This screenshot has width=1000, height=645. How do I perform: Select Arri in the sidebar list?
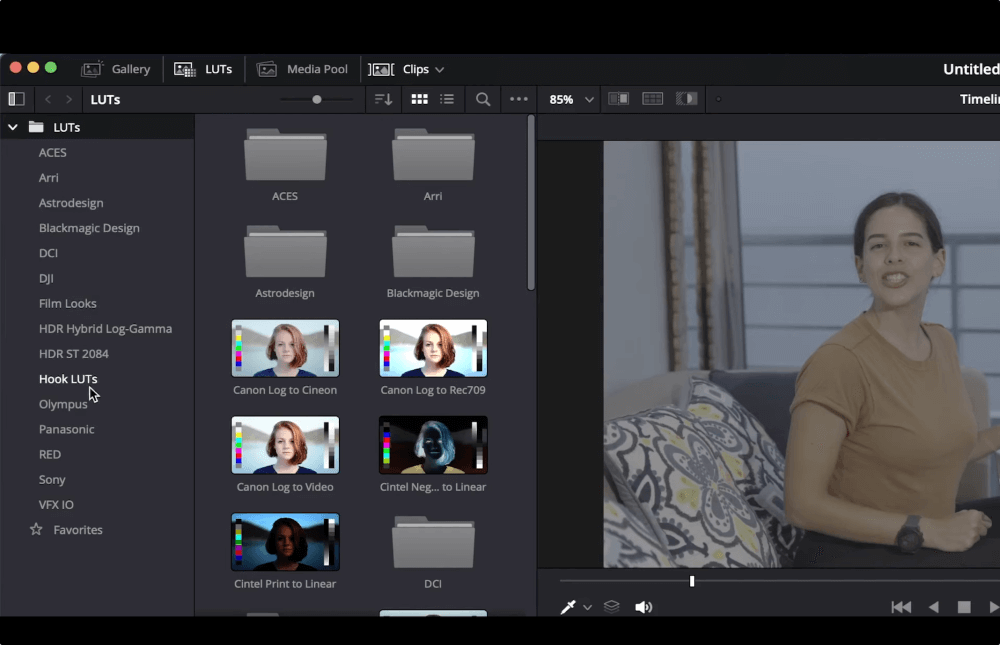pyautogui.click(x=48, y=177)
